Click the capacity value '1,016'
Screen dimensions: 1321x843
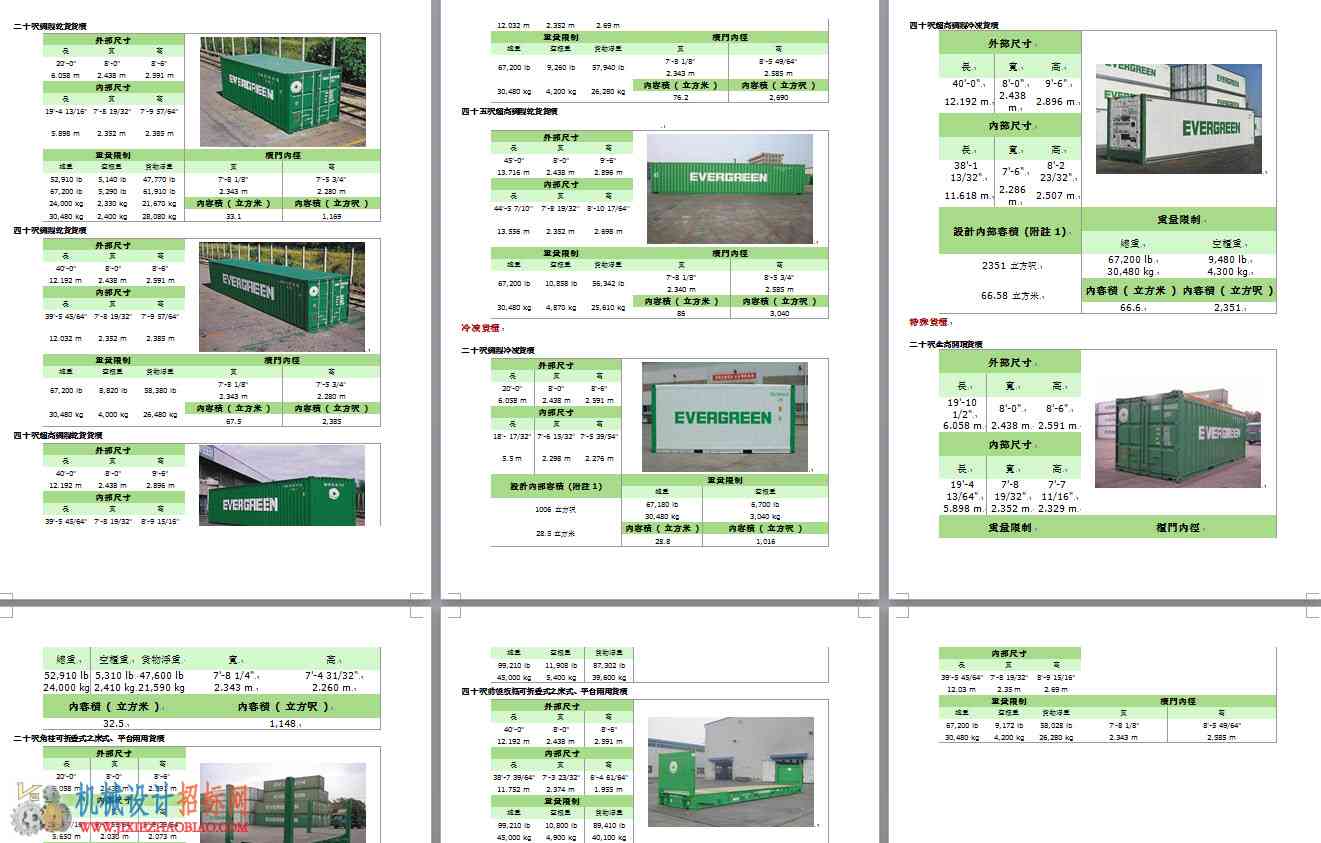[765, 540]
